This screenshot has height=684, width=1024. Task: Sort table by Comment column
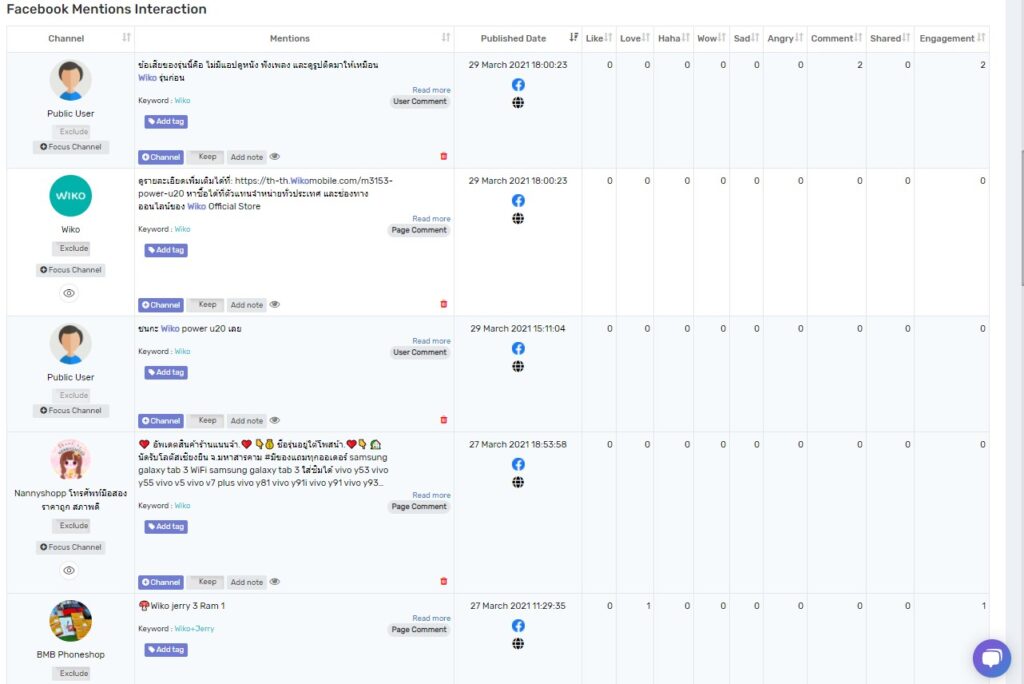pos(858,38)
